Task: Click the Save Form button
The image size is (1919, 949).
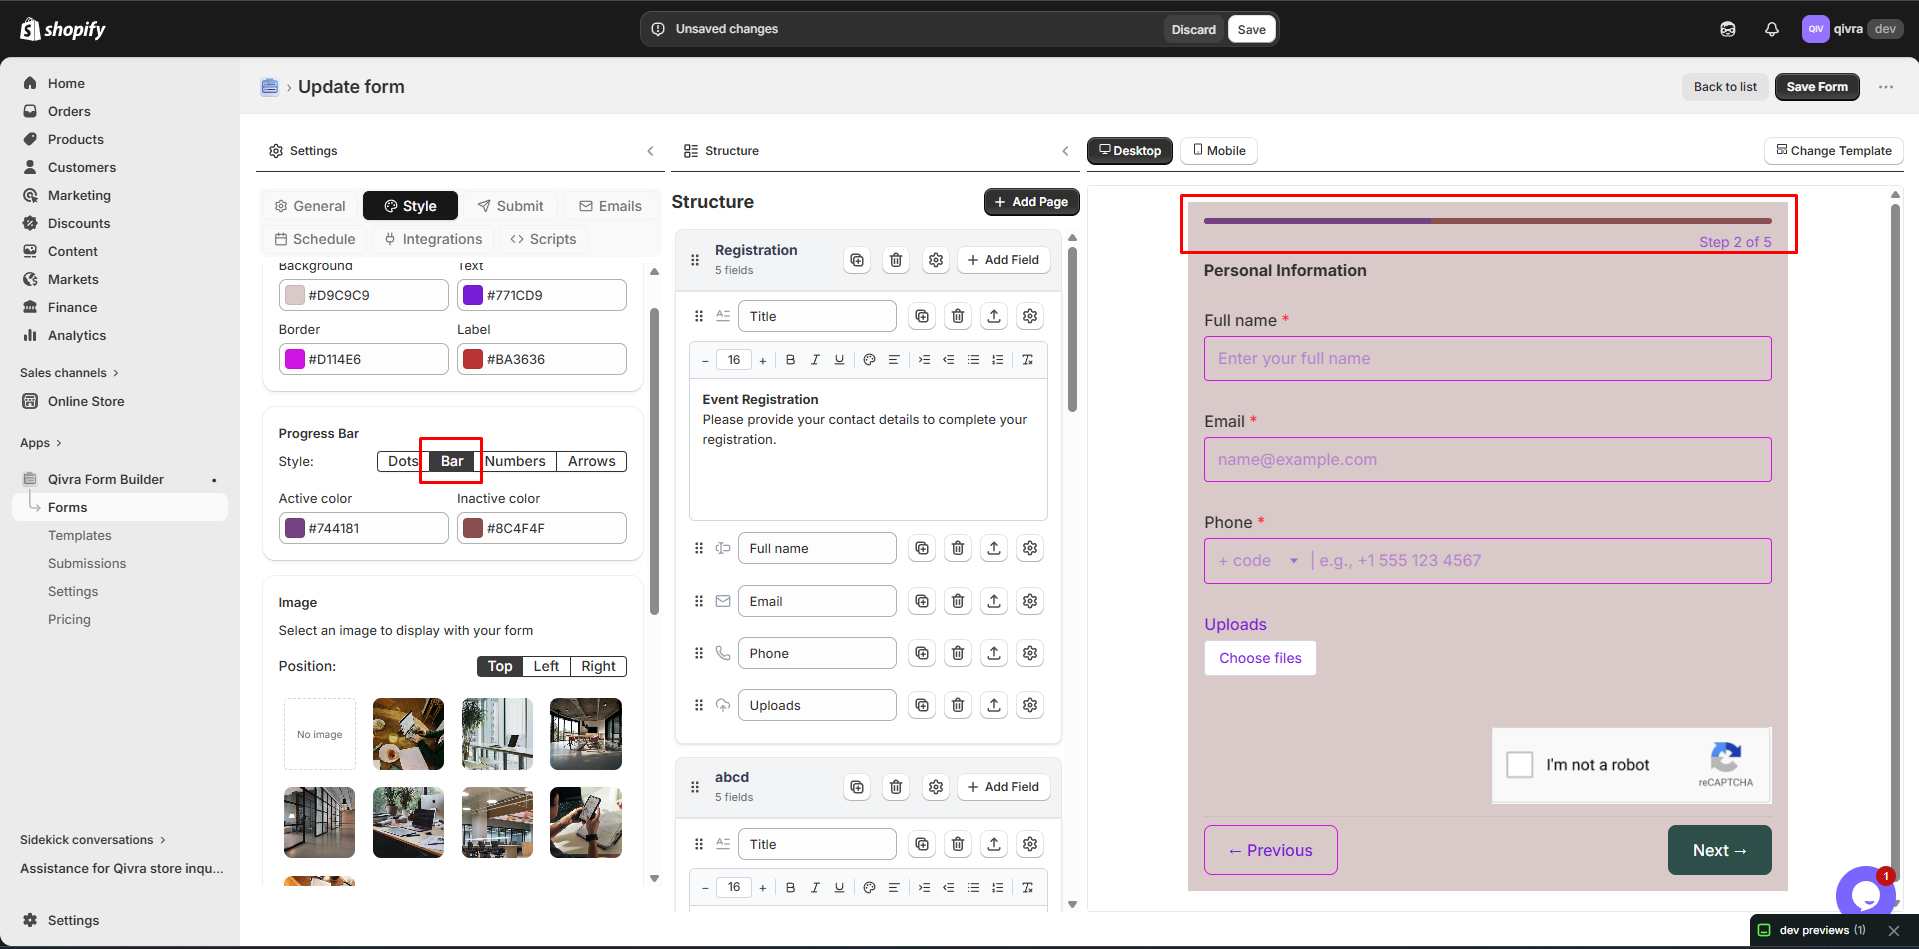Action: [1817, 87]
